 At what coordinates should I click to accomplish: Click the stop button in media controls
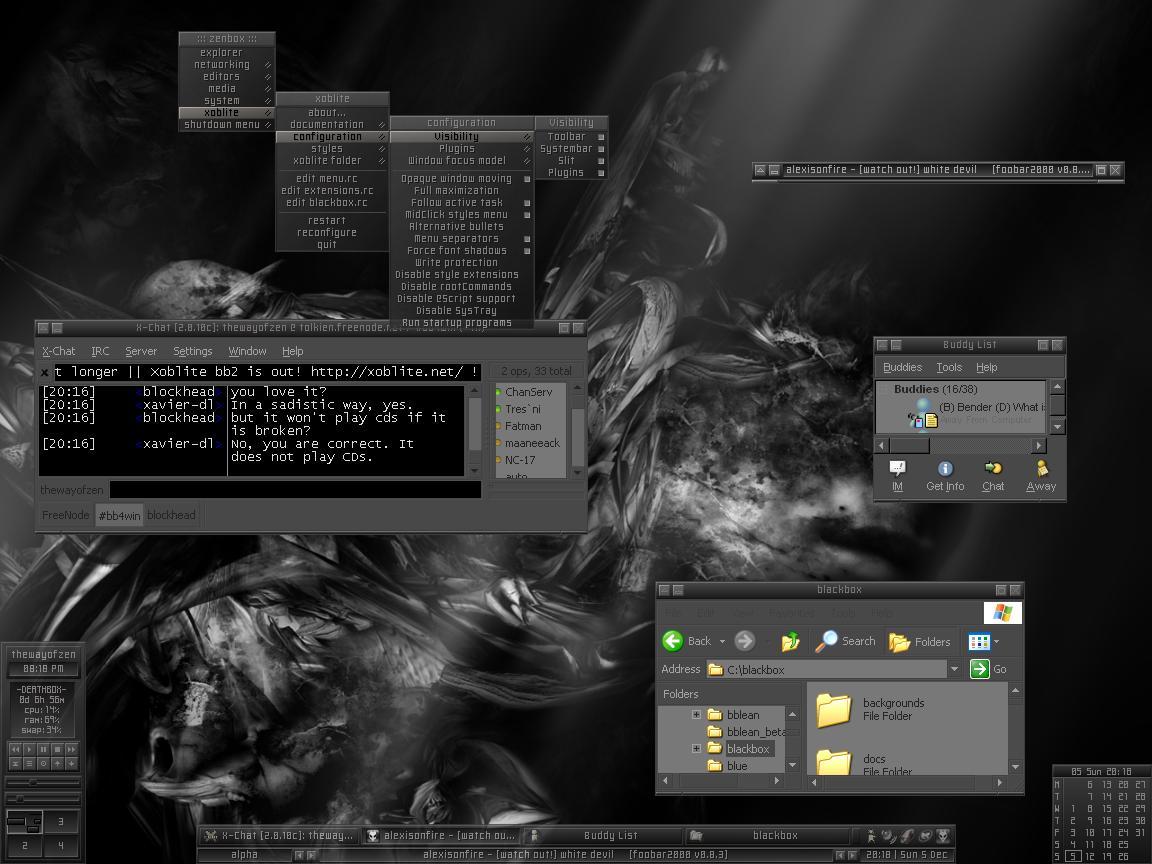[x=57, y=749]
